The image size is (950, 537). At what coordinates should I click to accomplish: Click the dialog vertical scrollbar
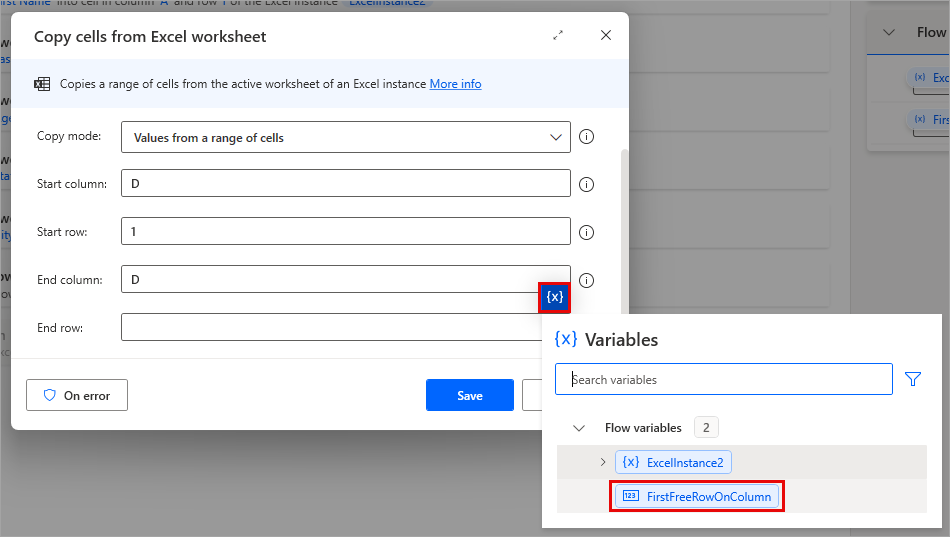(625, 230)
